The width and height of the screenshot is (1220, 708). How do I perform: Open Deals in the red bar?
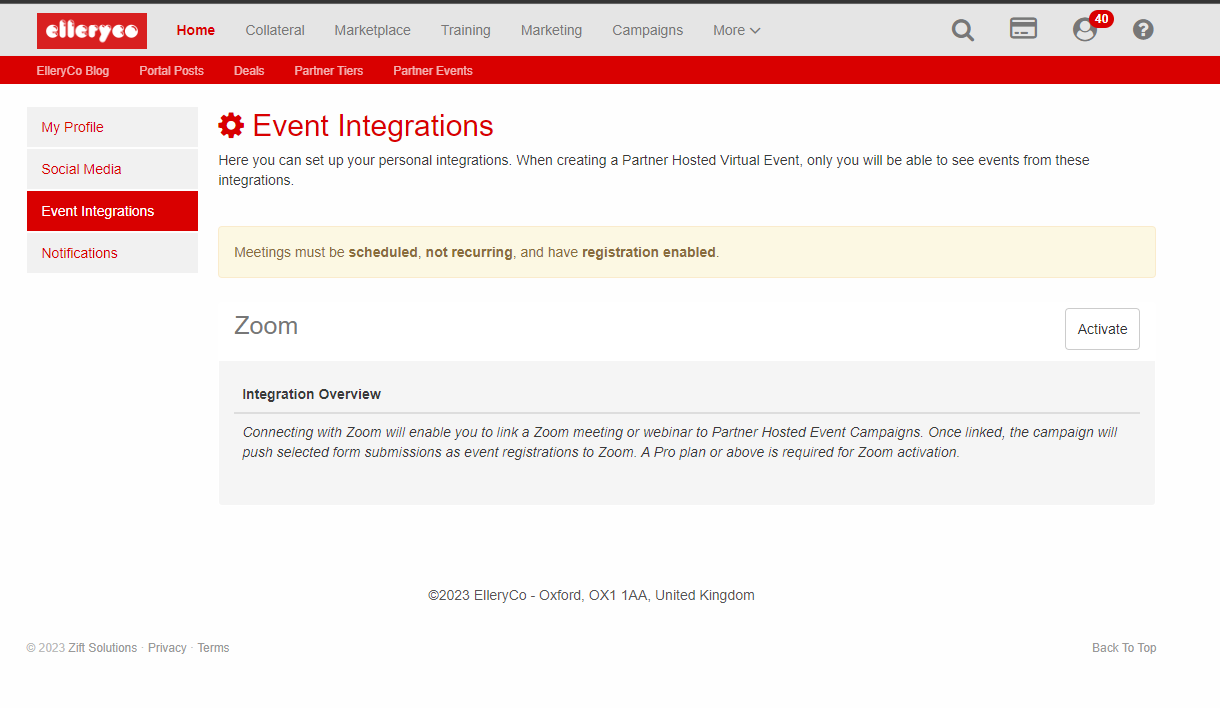pyautogui.click(x=249, y=71)
